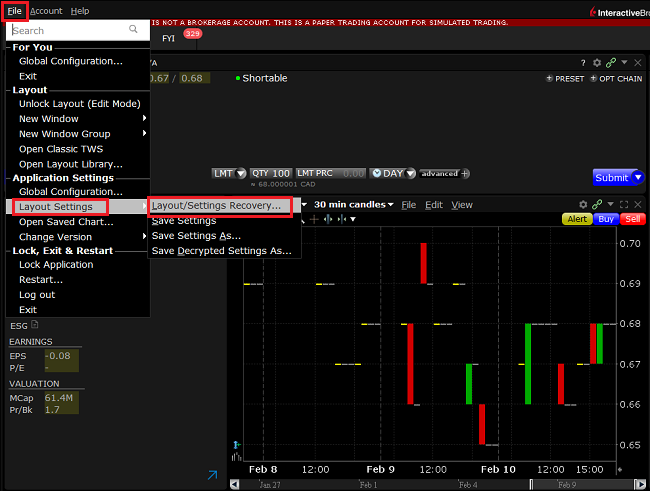Click the LMT PRC price field

[331, 173]
